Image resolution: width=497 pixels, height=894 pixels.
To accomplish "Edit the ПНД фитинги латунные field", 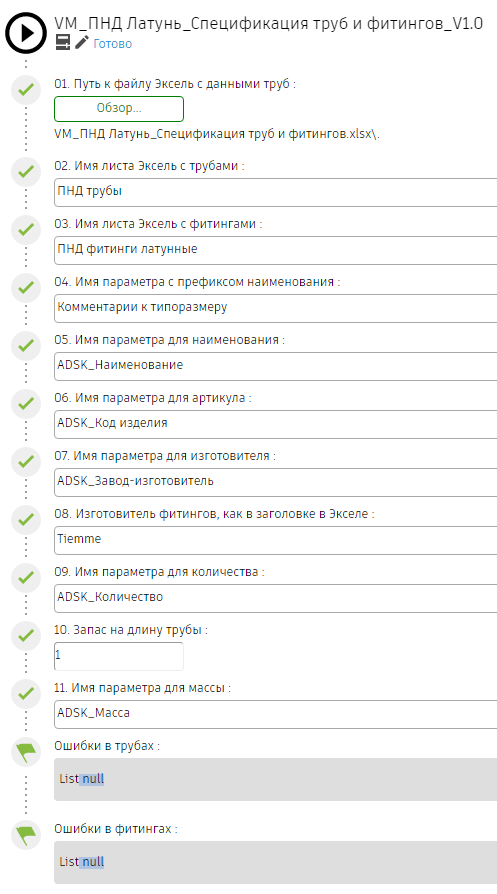I will 276,250.
